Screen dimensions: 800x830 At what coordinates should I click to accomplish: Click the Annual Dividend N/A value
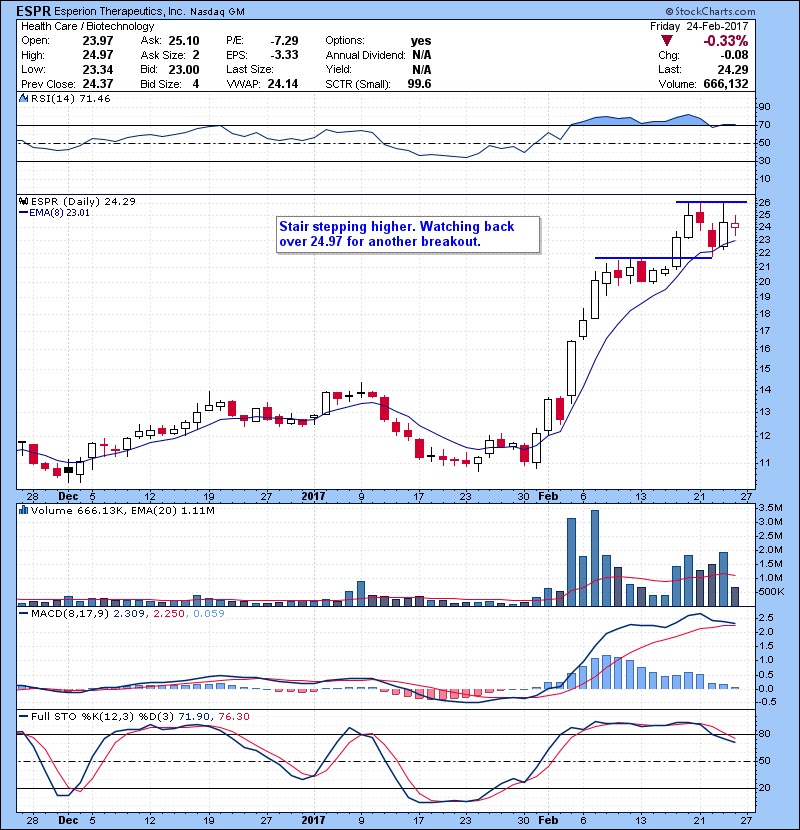coord(422,55)
